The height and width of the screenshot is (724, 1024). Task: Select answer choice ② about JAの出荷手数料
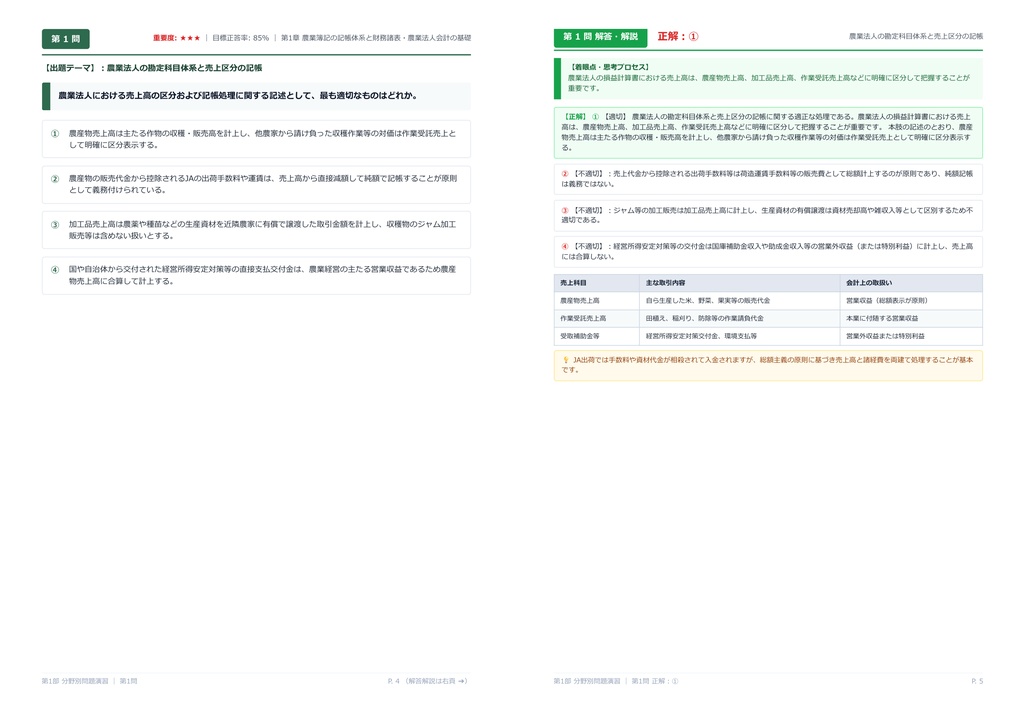pyautogui.click(x=257, y=184)
